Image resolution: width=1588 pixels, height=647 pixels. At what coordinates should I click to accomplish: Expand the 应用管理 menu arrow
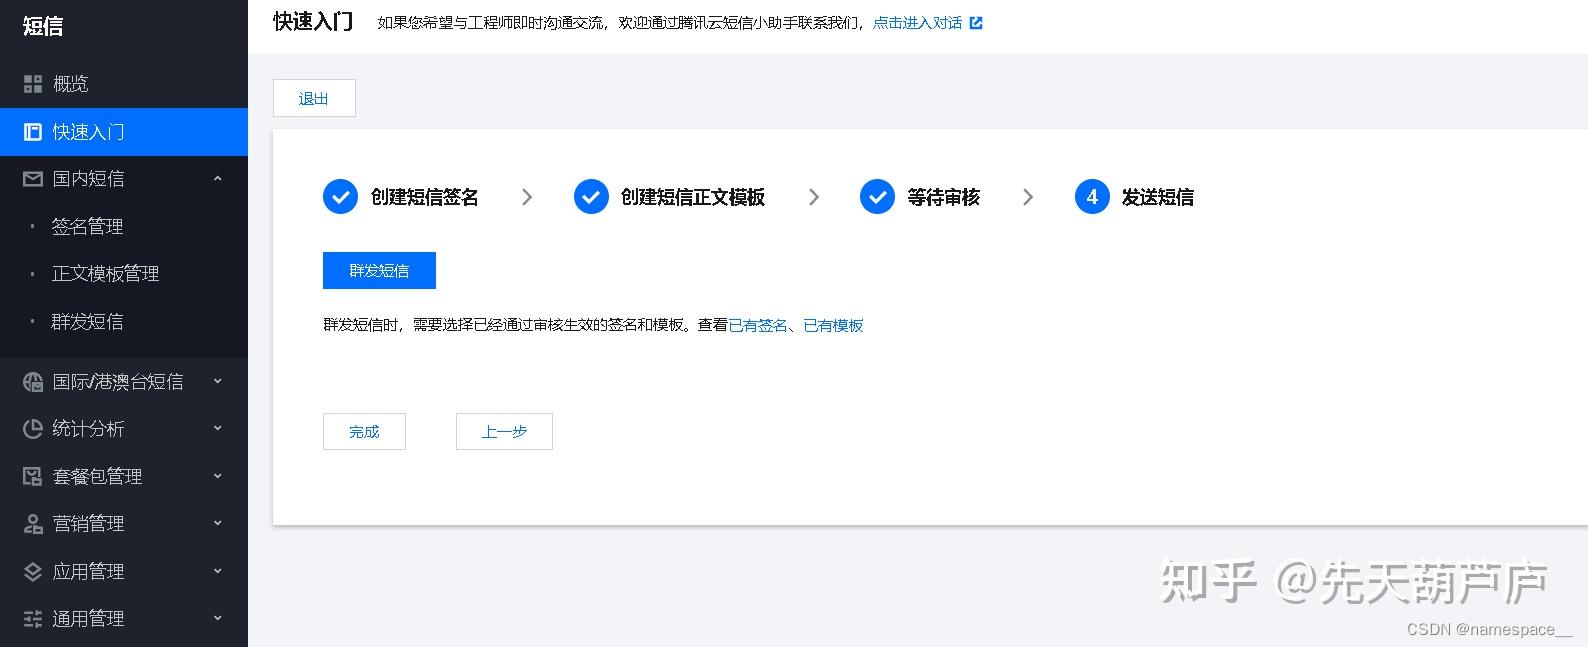click(218, 572)
